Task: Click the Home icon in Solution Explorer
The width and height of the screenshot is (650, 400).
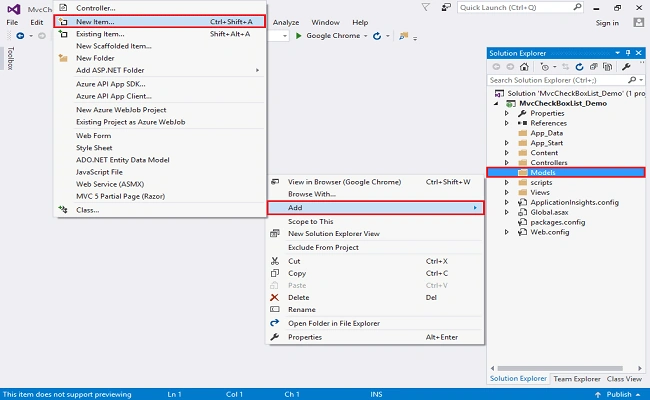Action: [524, 67]
